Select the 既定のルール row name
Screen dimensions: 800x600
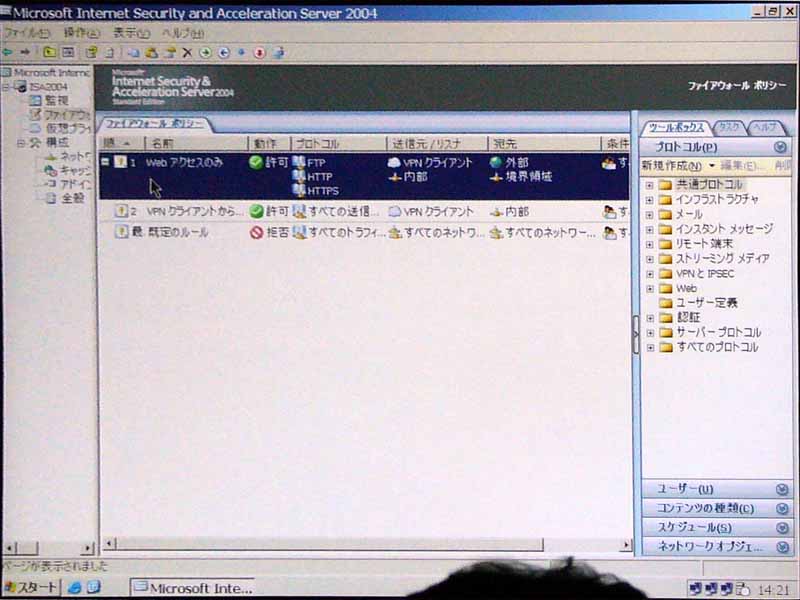click(x=178, y=233)
